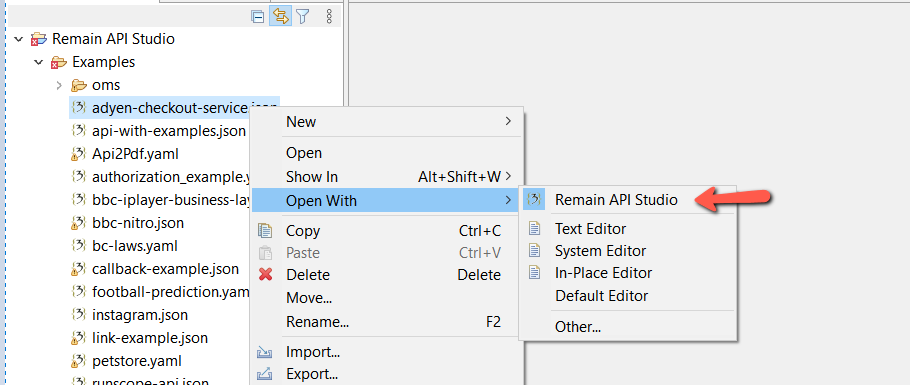The image size is (910, 385).
Task: Open the View Menu three-dots icon
Action: 330,16
